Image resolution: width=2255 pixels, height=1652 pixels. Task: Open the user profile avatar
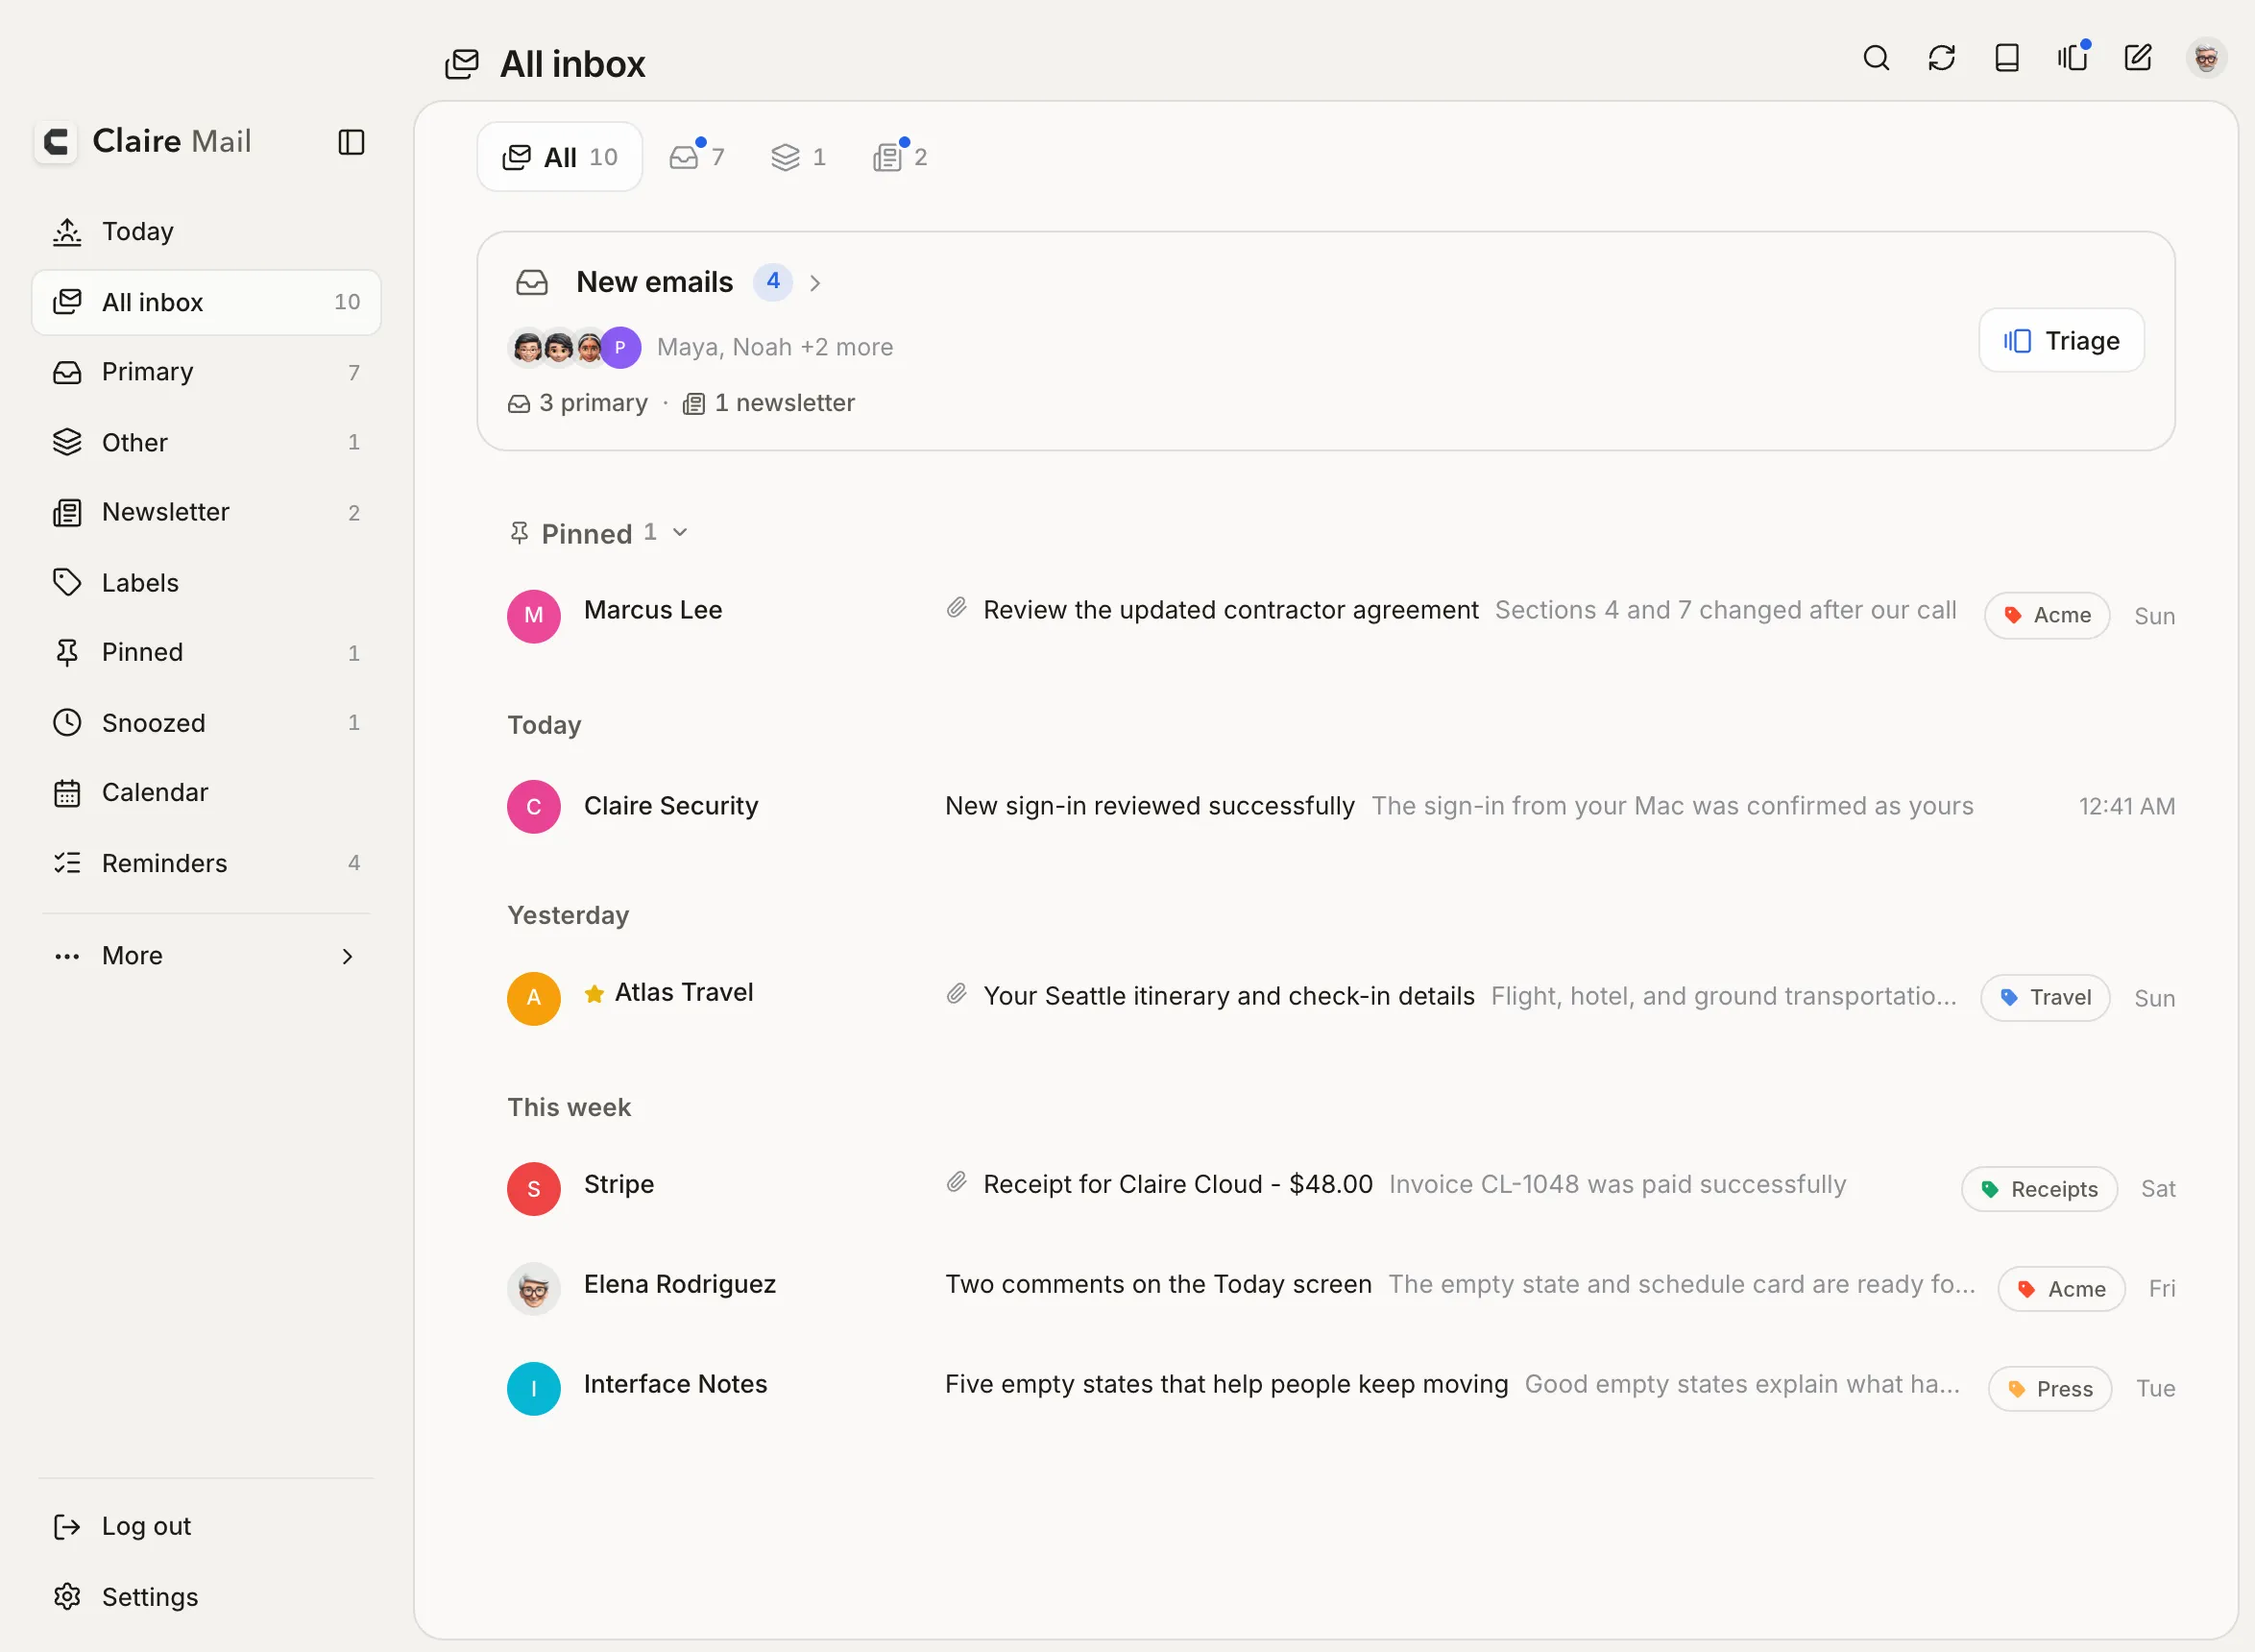(2206, 58)
